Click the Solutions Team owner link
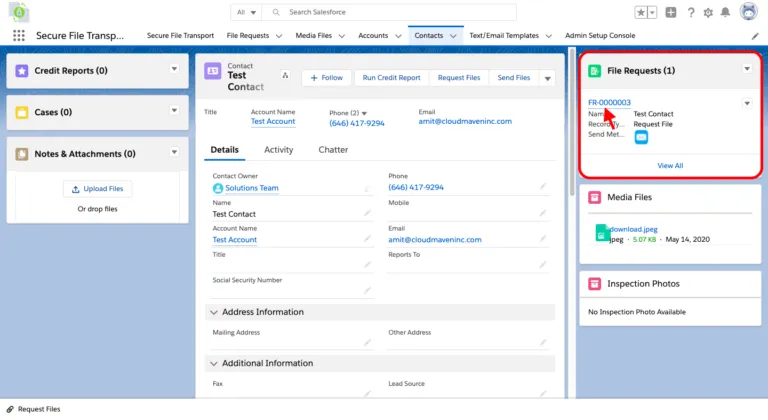Screen dimensions: 768x420 tap(252, 188)
